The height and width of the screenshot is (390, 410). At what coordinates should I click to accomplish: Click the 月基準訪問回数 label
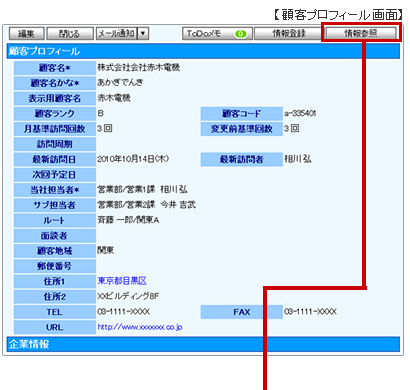(x=55, y=129)
